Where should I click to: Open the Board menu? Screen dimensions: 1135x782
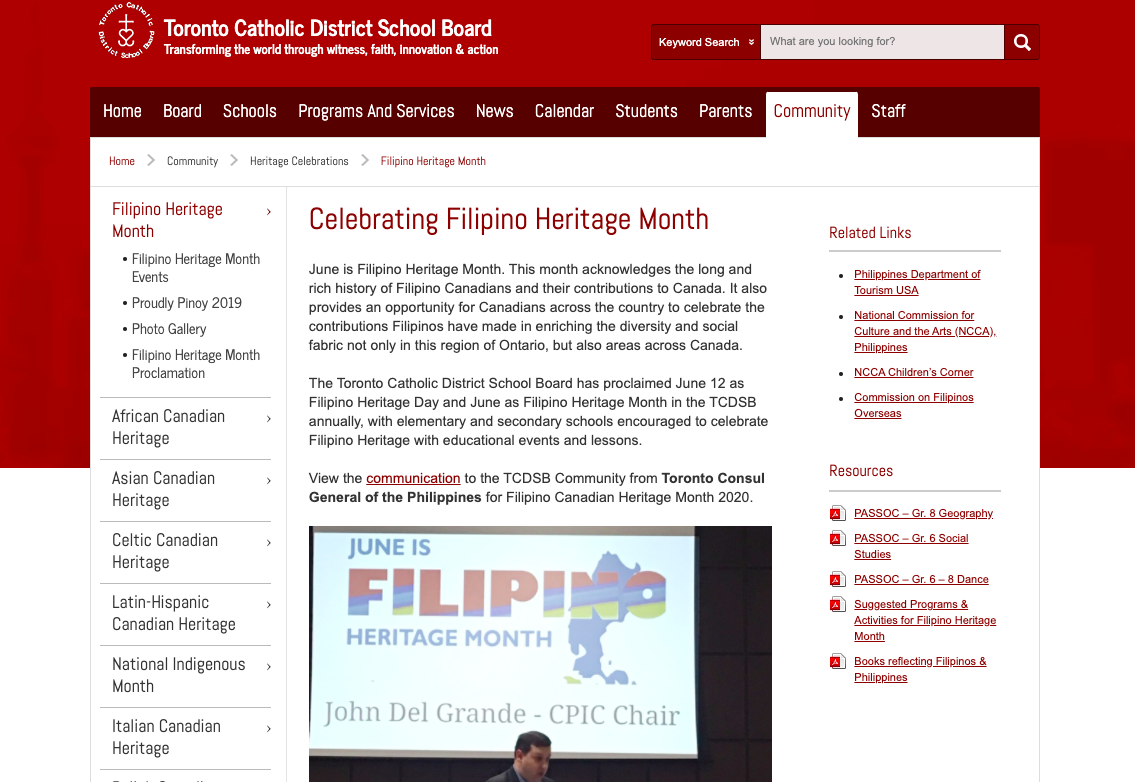pyautogui.click(x=182, y=112)
